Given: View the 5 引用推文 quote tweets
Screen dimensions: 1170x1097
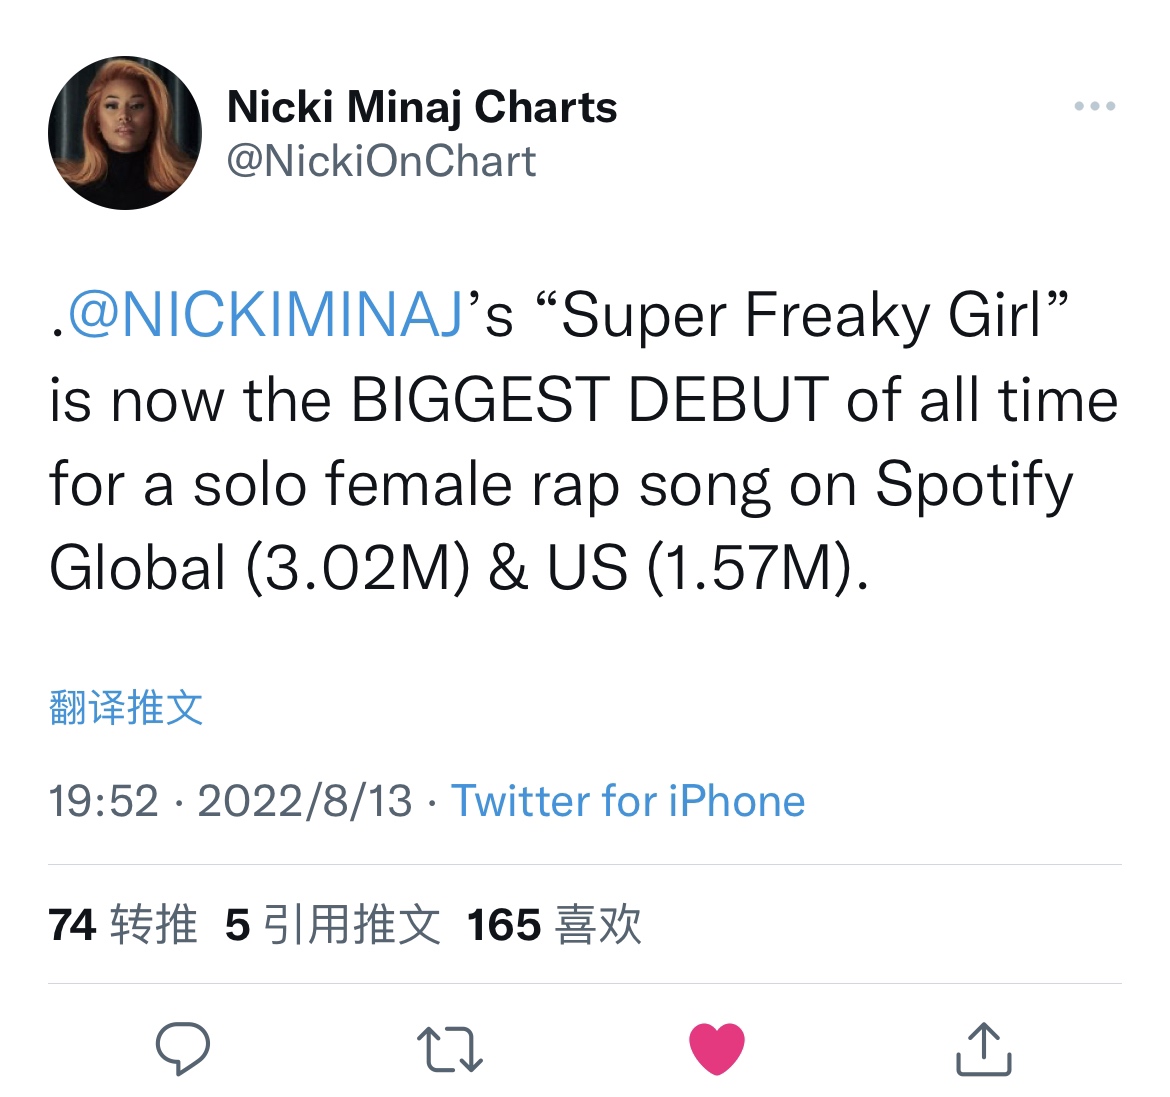Looking at the screenshot, I should click(333, 925).
